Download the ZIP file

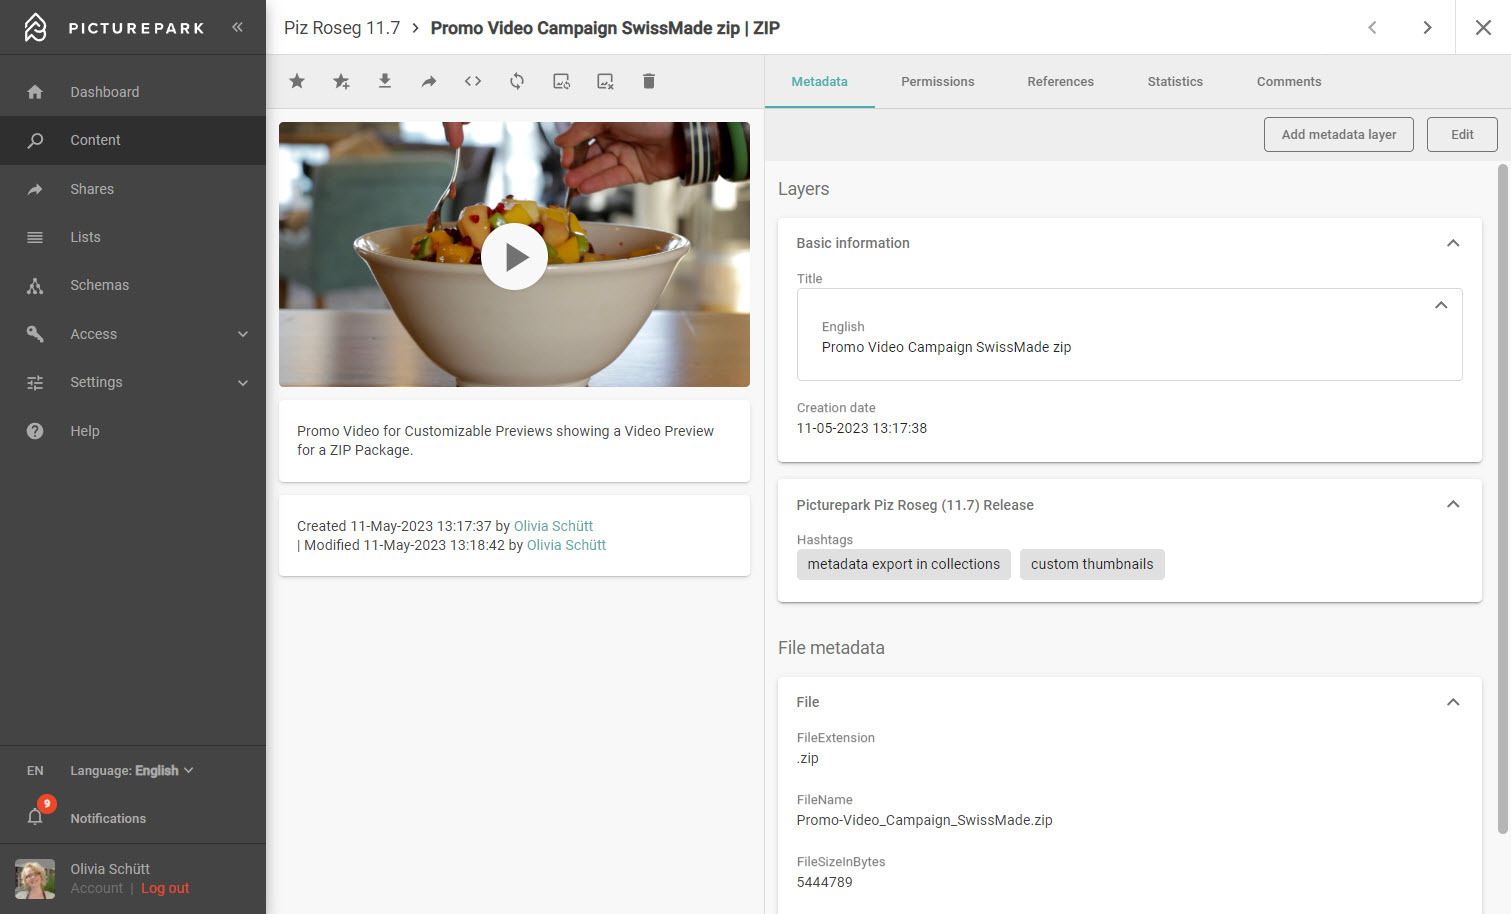(385, 81)
